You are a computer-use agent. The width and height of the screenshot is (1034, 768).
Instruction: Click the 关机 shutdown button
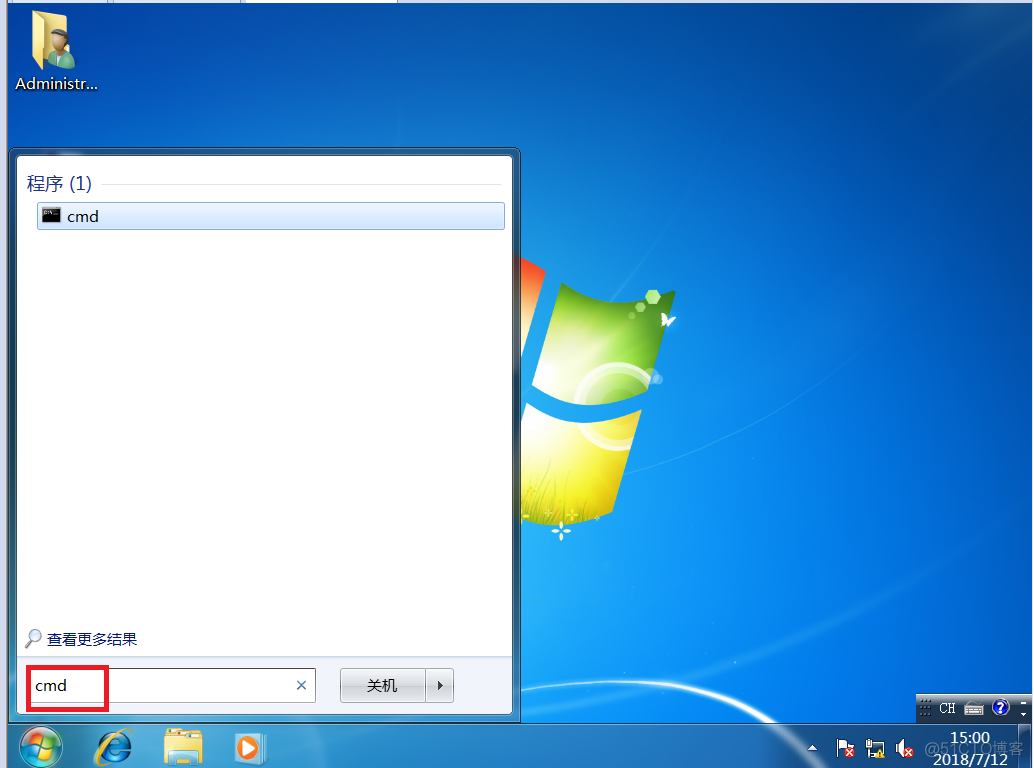382,686
